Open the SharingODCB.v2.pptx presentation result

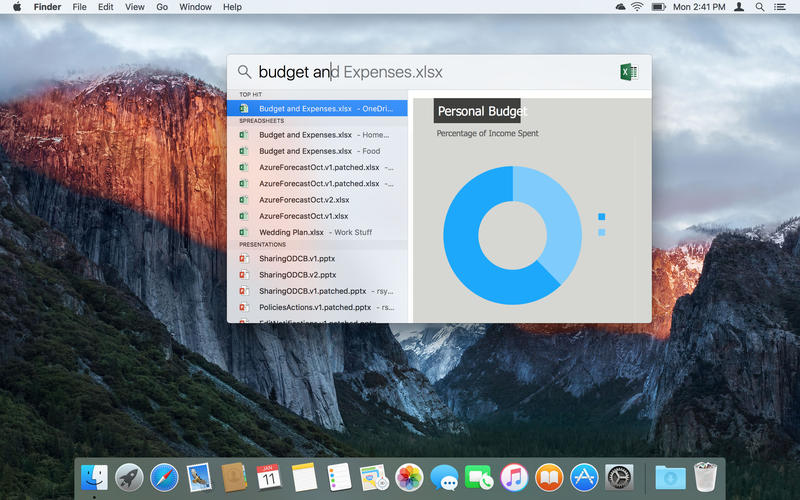[297, 274]
